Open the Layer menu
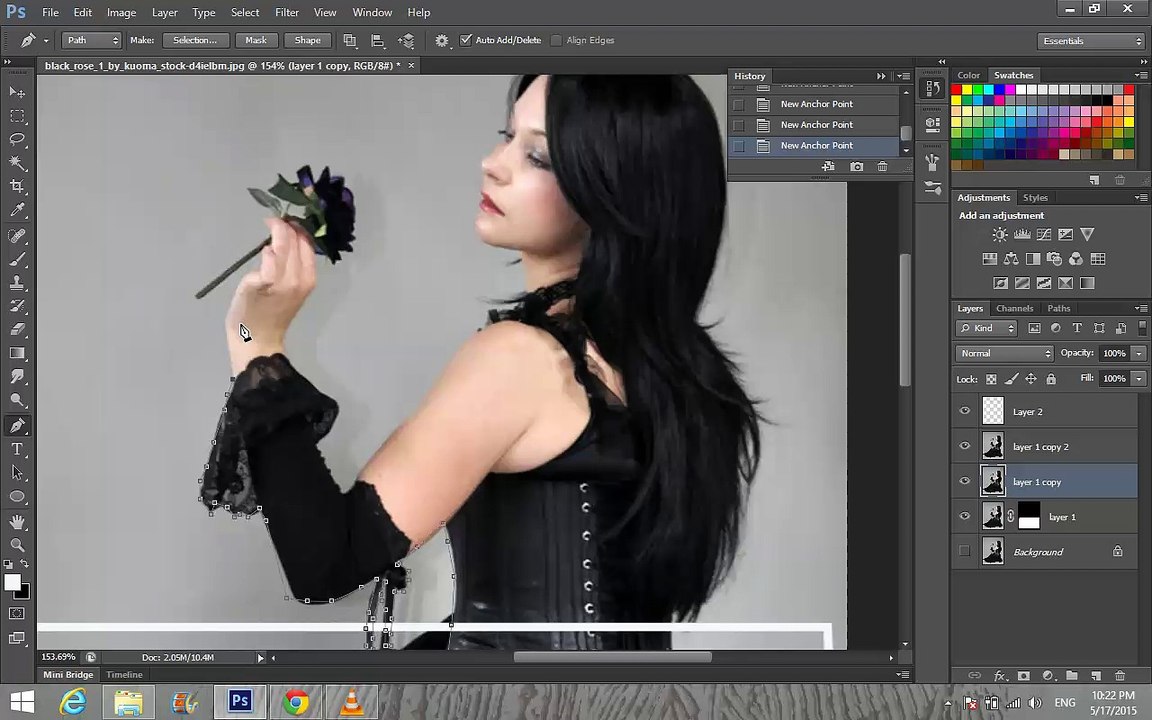Viewport: 1152px width, 720px height. click(165, 12)
